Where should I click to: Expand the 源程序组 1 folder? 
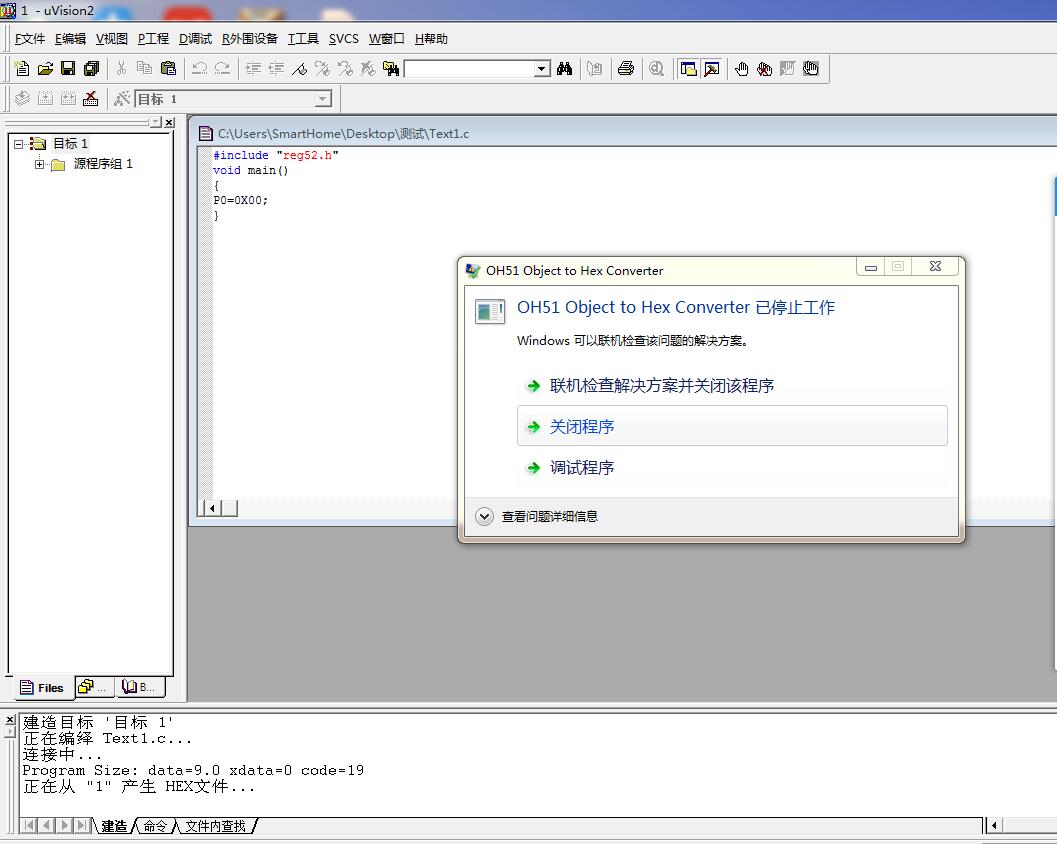point(39,164)
